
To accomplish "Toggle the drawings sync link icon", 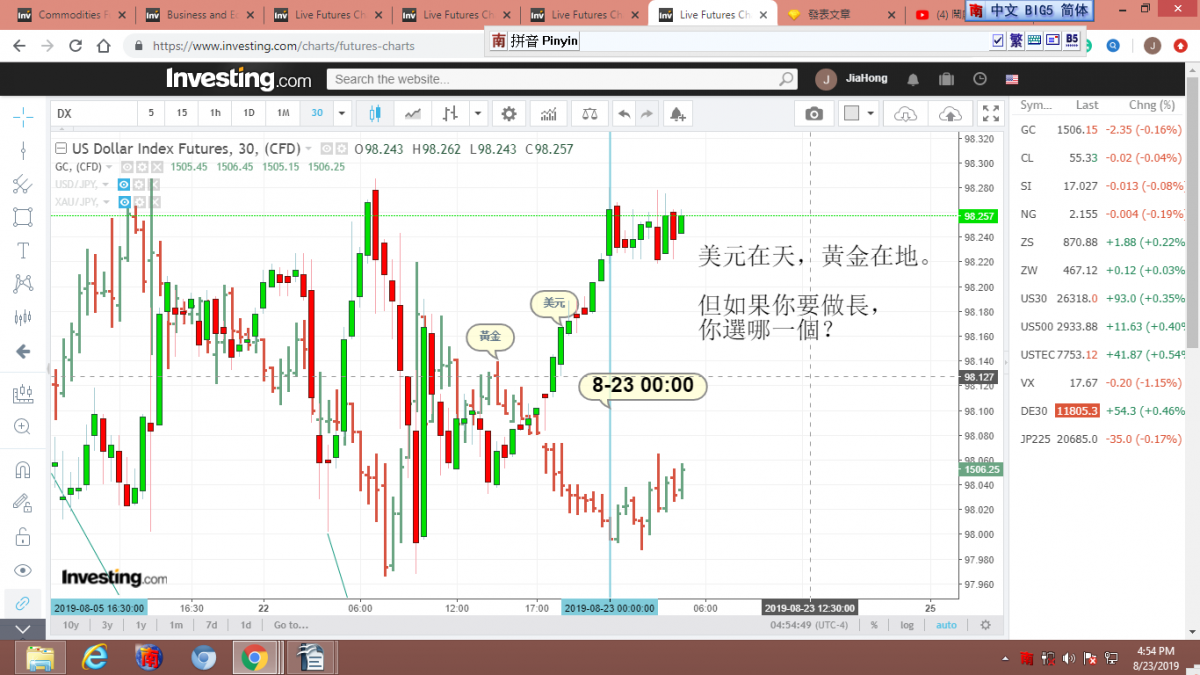I will (23, 603).
